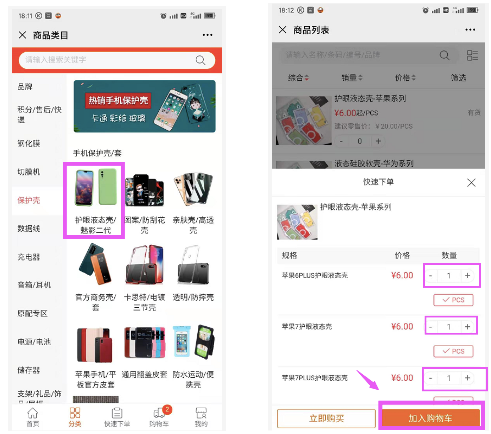
Task: Switch product list layout with grid icon
Action: tap(472, 55)
